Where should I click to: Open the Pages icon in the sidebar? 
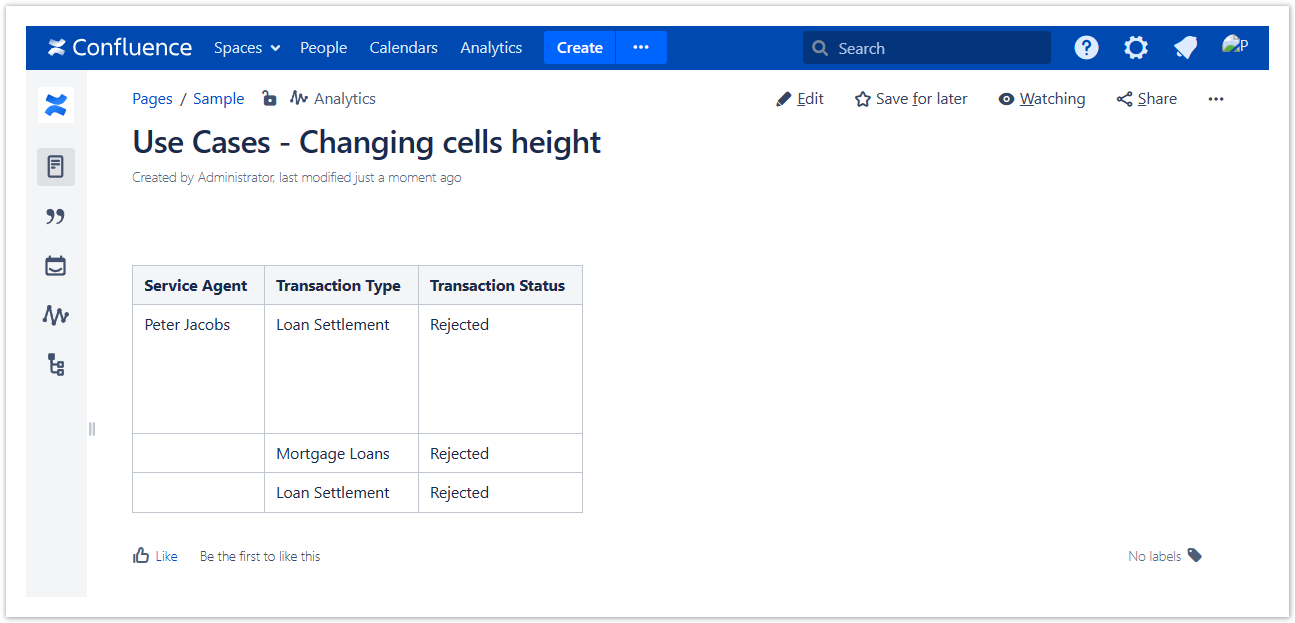click(x=56, y=167)
